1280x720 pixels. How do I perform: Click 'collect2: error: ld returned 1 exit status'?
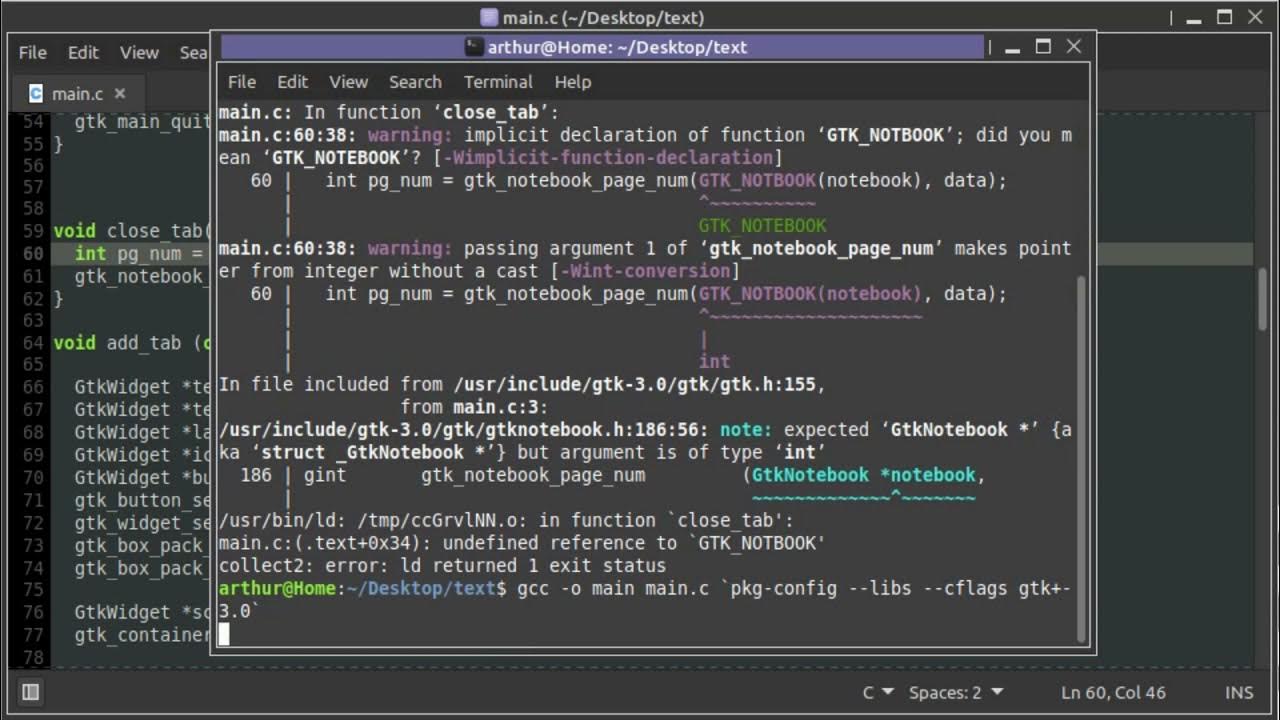tap(442, 566)
